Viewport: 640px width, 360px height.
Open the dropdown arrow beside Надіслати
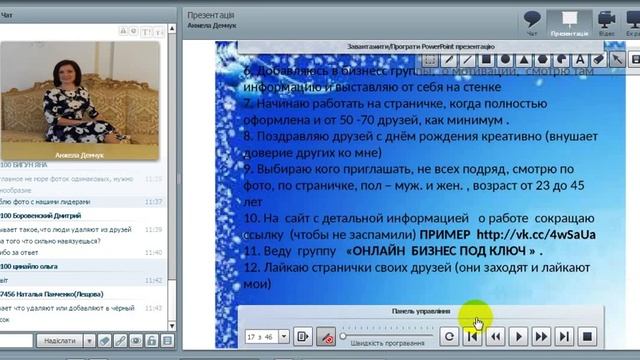(89, 340)
